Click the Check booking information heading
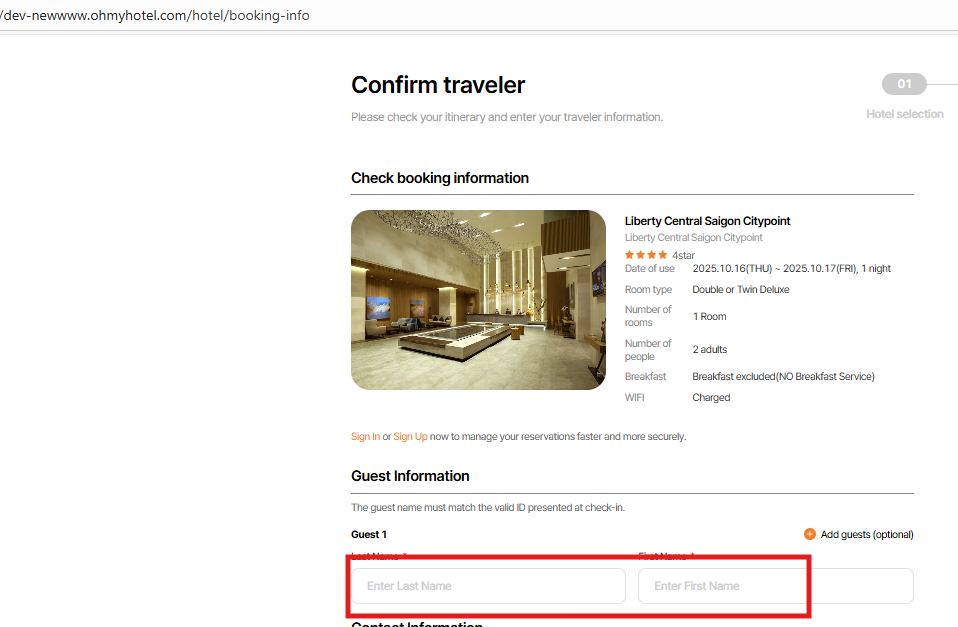The image size is (958, 627). point(440,178)
